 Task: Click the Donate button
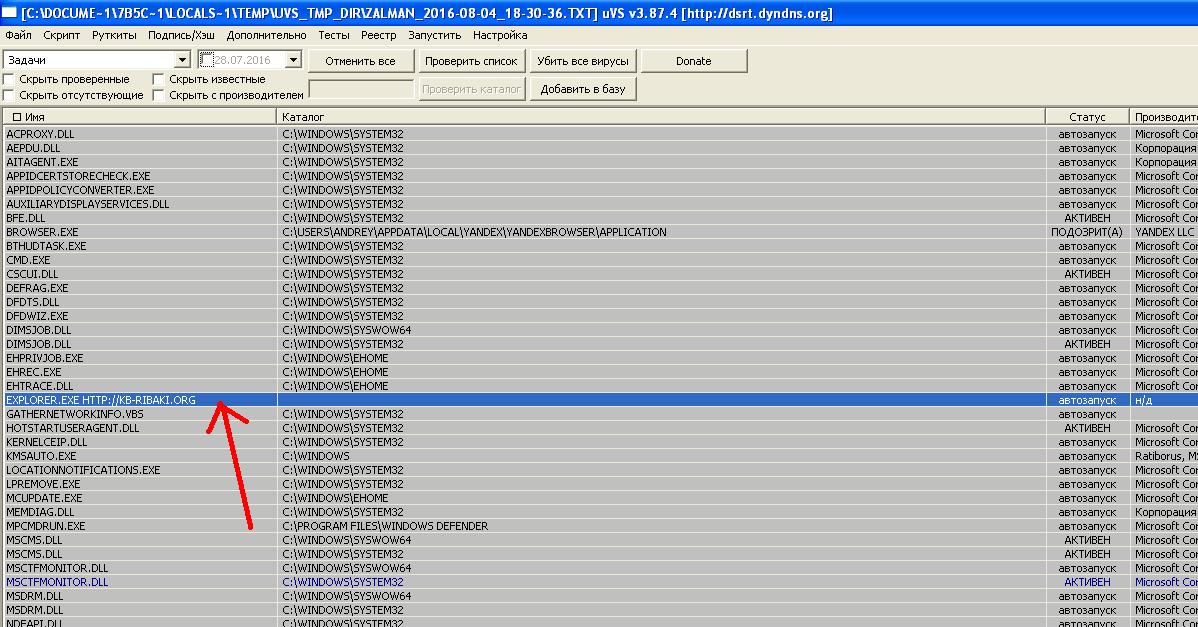pos(694,61)
